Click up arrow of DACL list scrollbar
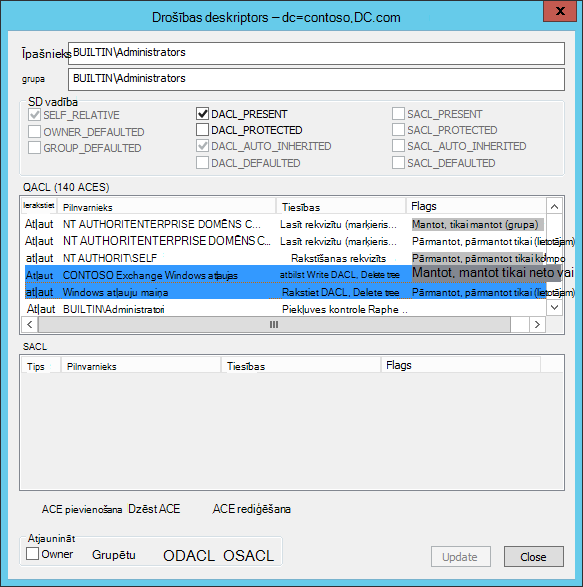Viewport: 583px width, 587px height. click(555, 206)
